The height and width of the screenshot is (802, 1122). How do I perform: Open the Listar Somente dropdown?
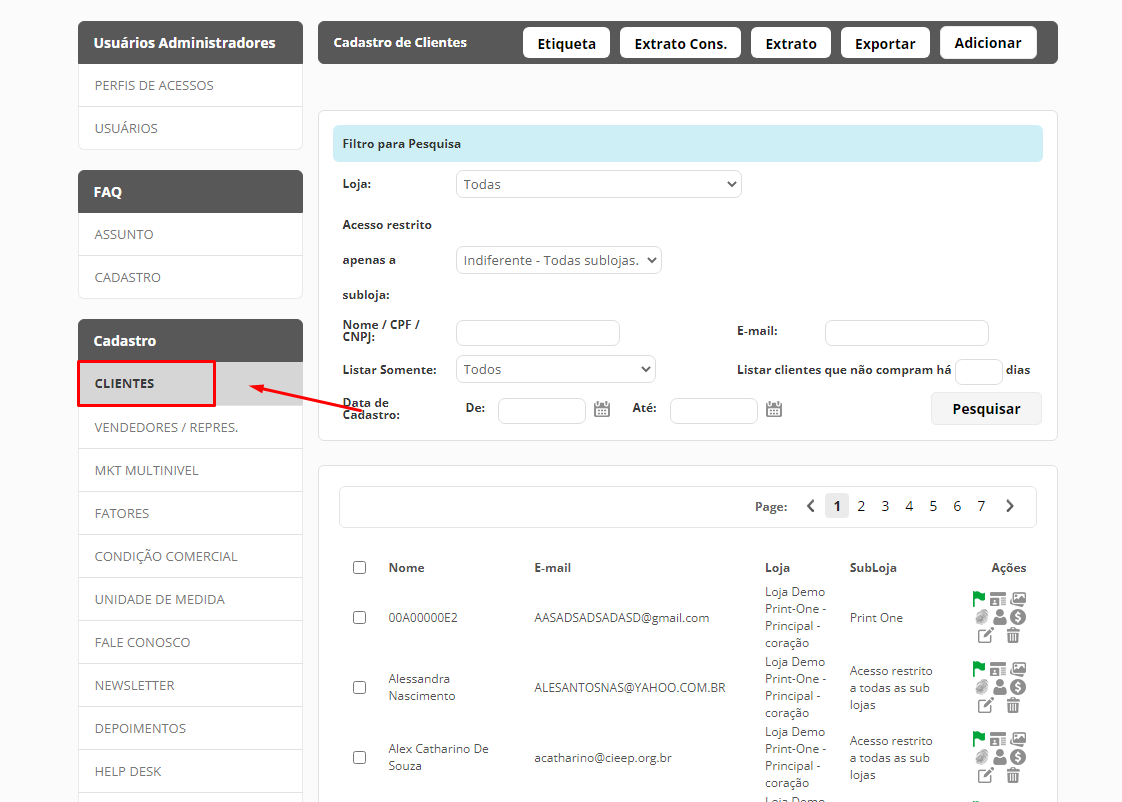click(555, 369)
